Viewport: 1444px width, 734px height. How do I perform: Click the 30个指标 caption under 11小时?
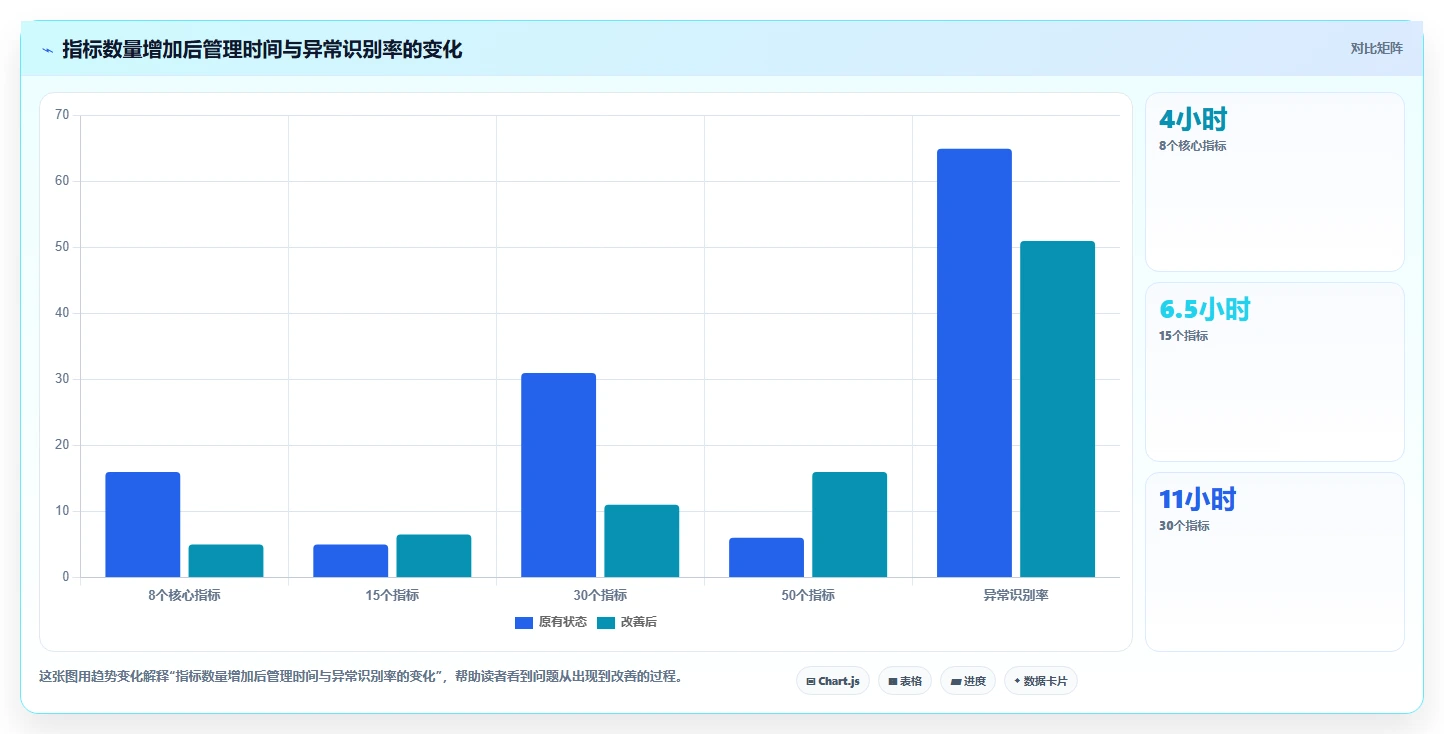click(x=1184, y=526)
